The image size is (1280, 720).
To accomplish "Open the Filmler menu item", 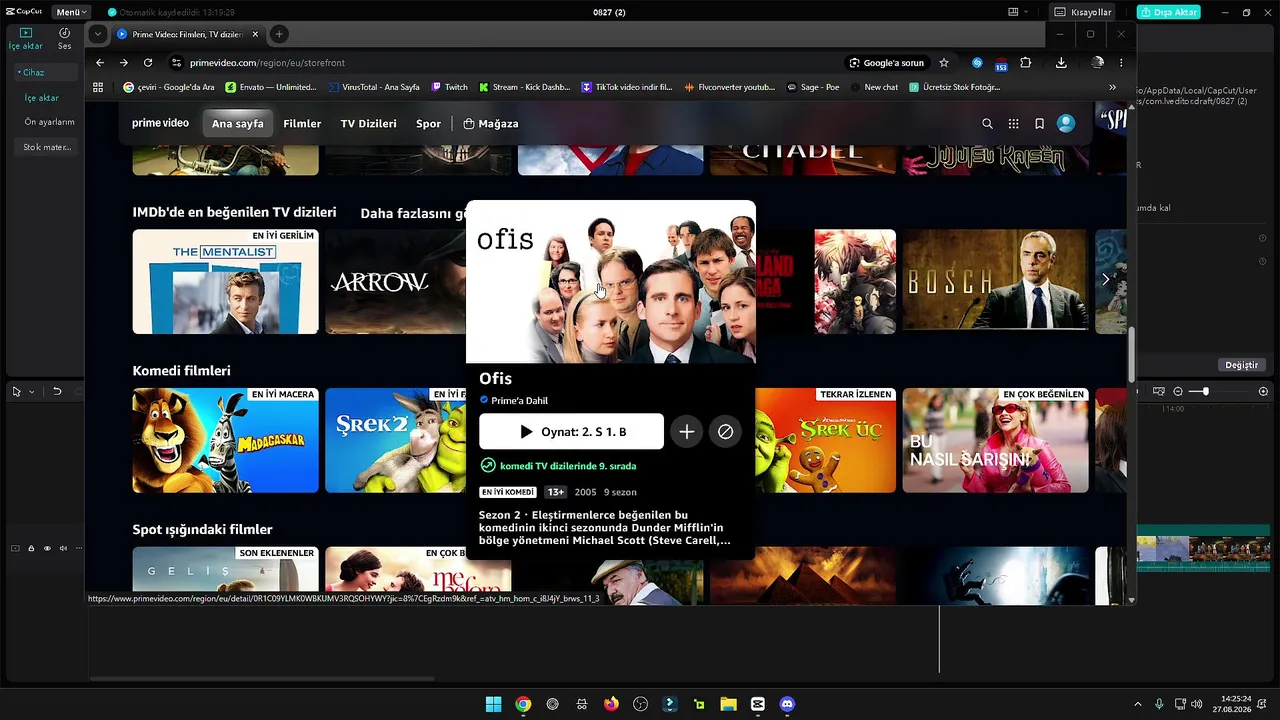I will point(302,124).
